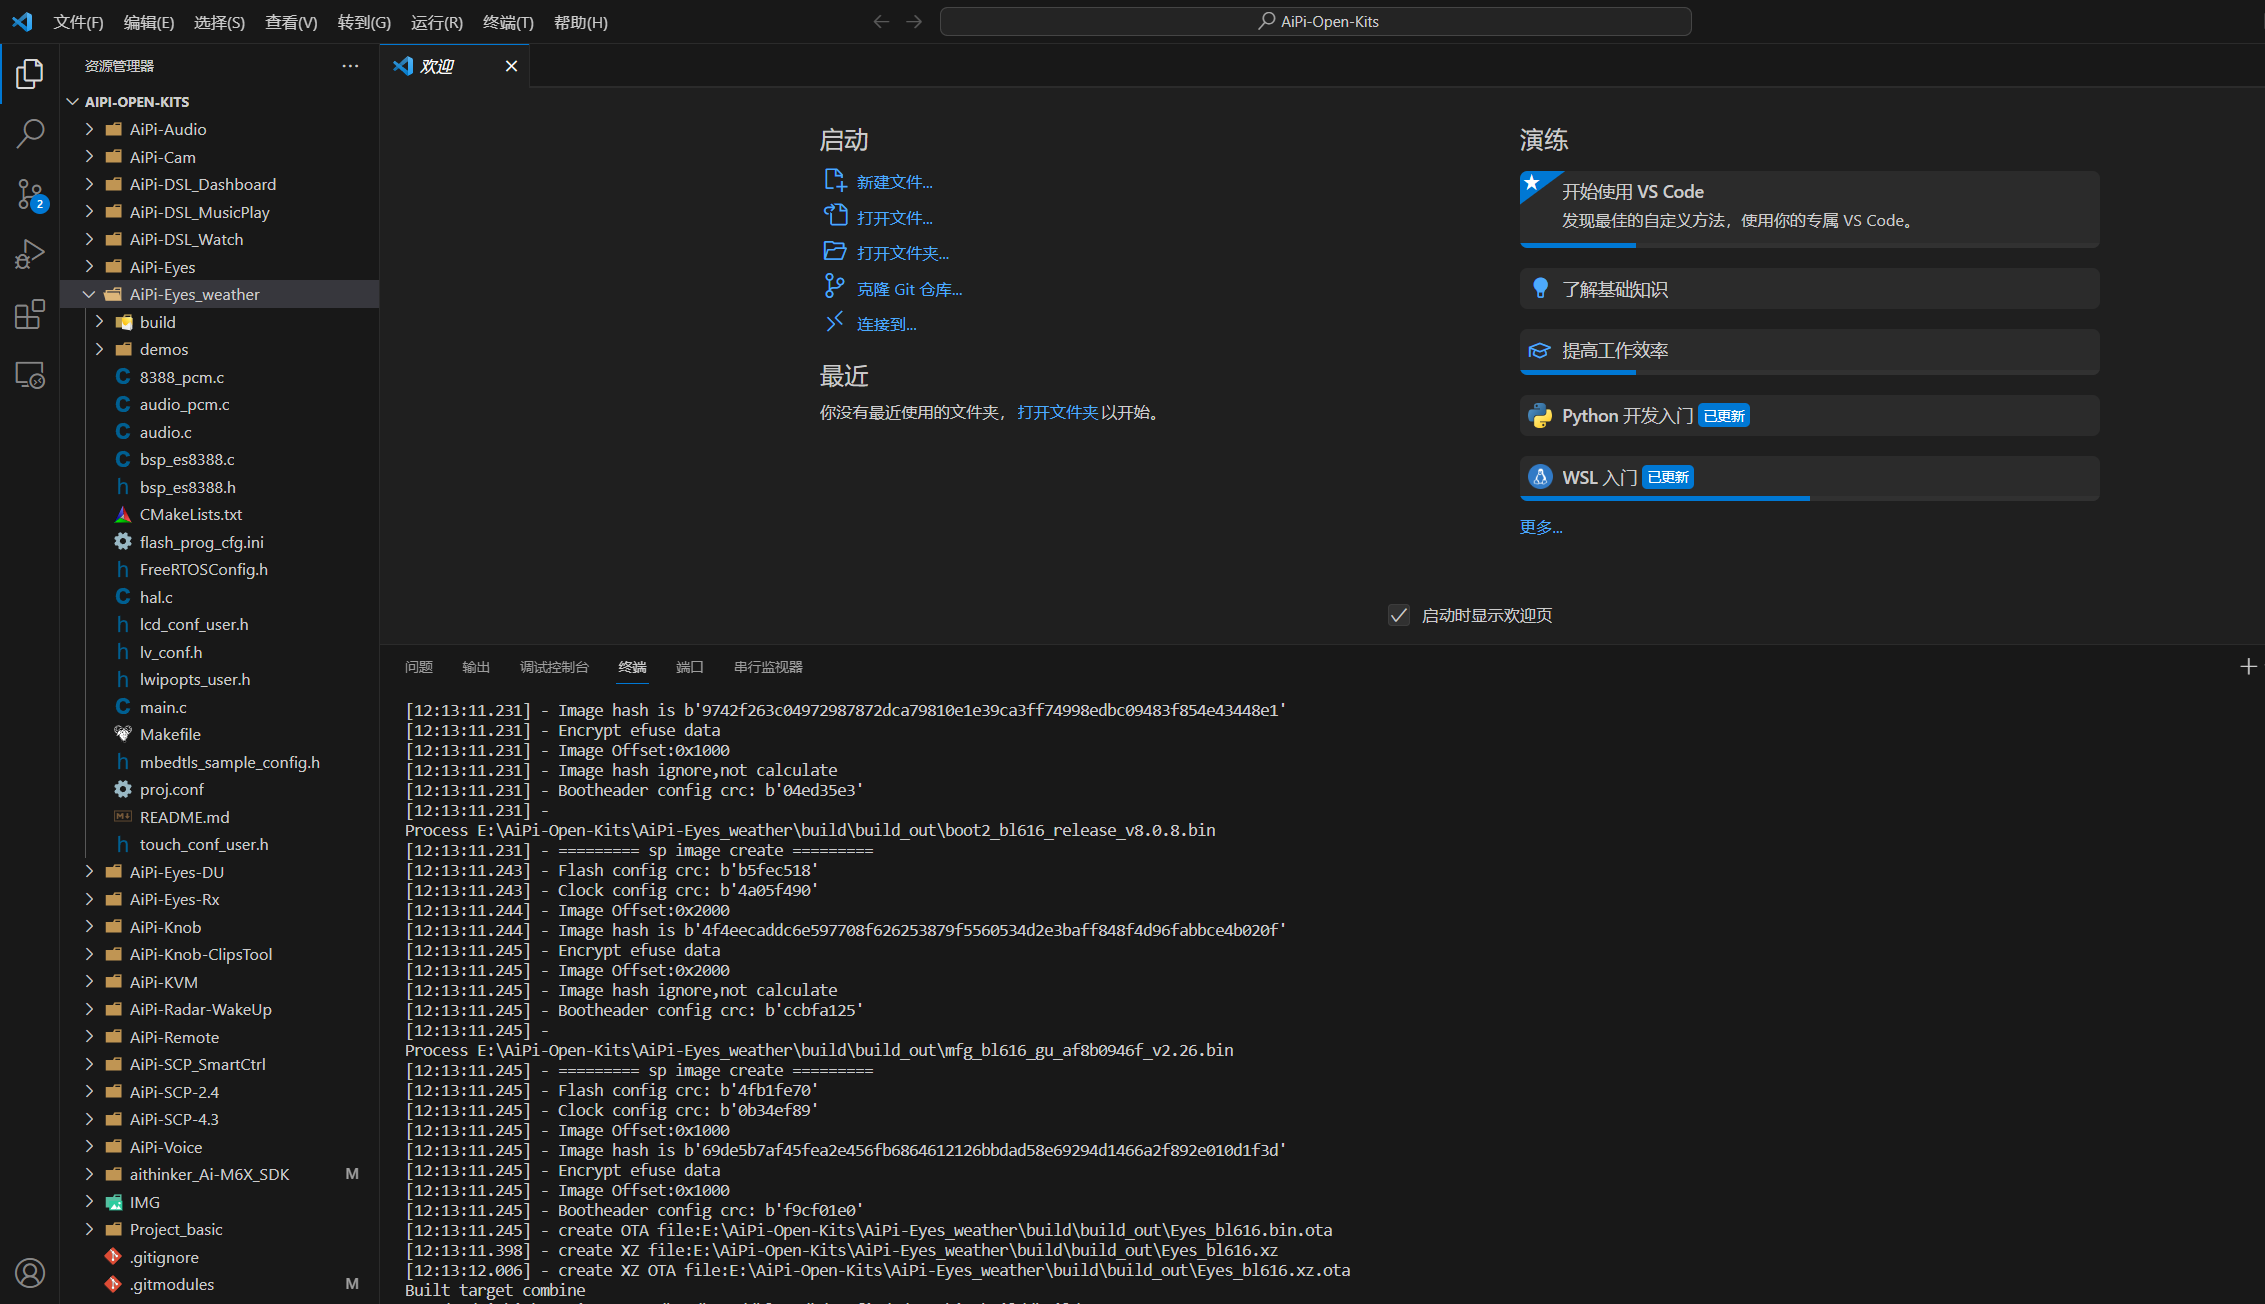Open the 运行(R) menu
Image resolution: width=2265 pixels, height=1304 pixels.
click(437, 22)
